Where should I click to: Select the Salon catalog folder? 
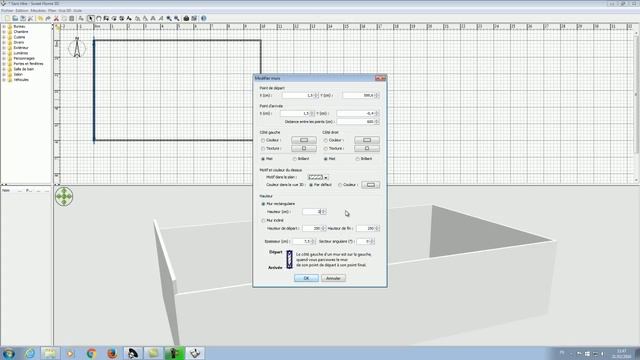pos(18,75)
